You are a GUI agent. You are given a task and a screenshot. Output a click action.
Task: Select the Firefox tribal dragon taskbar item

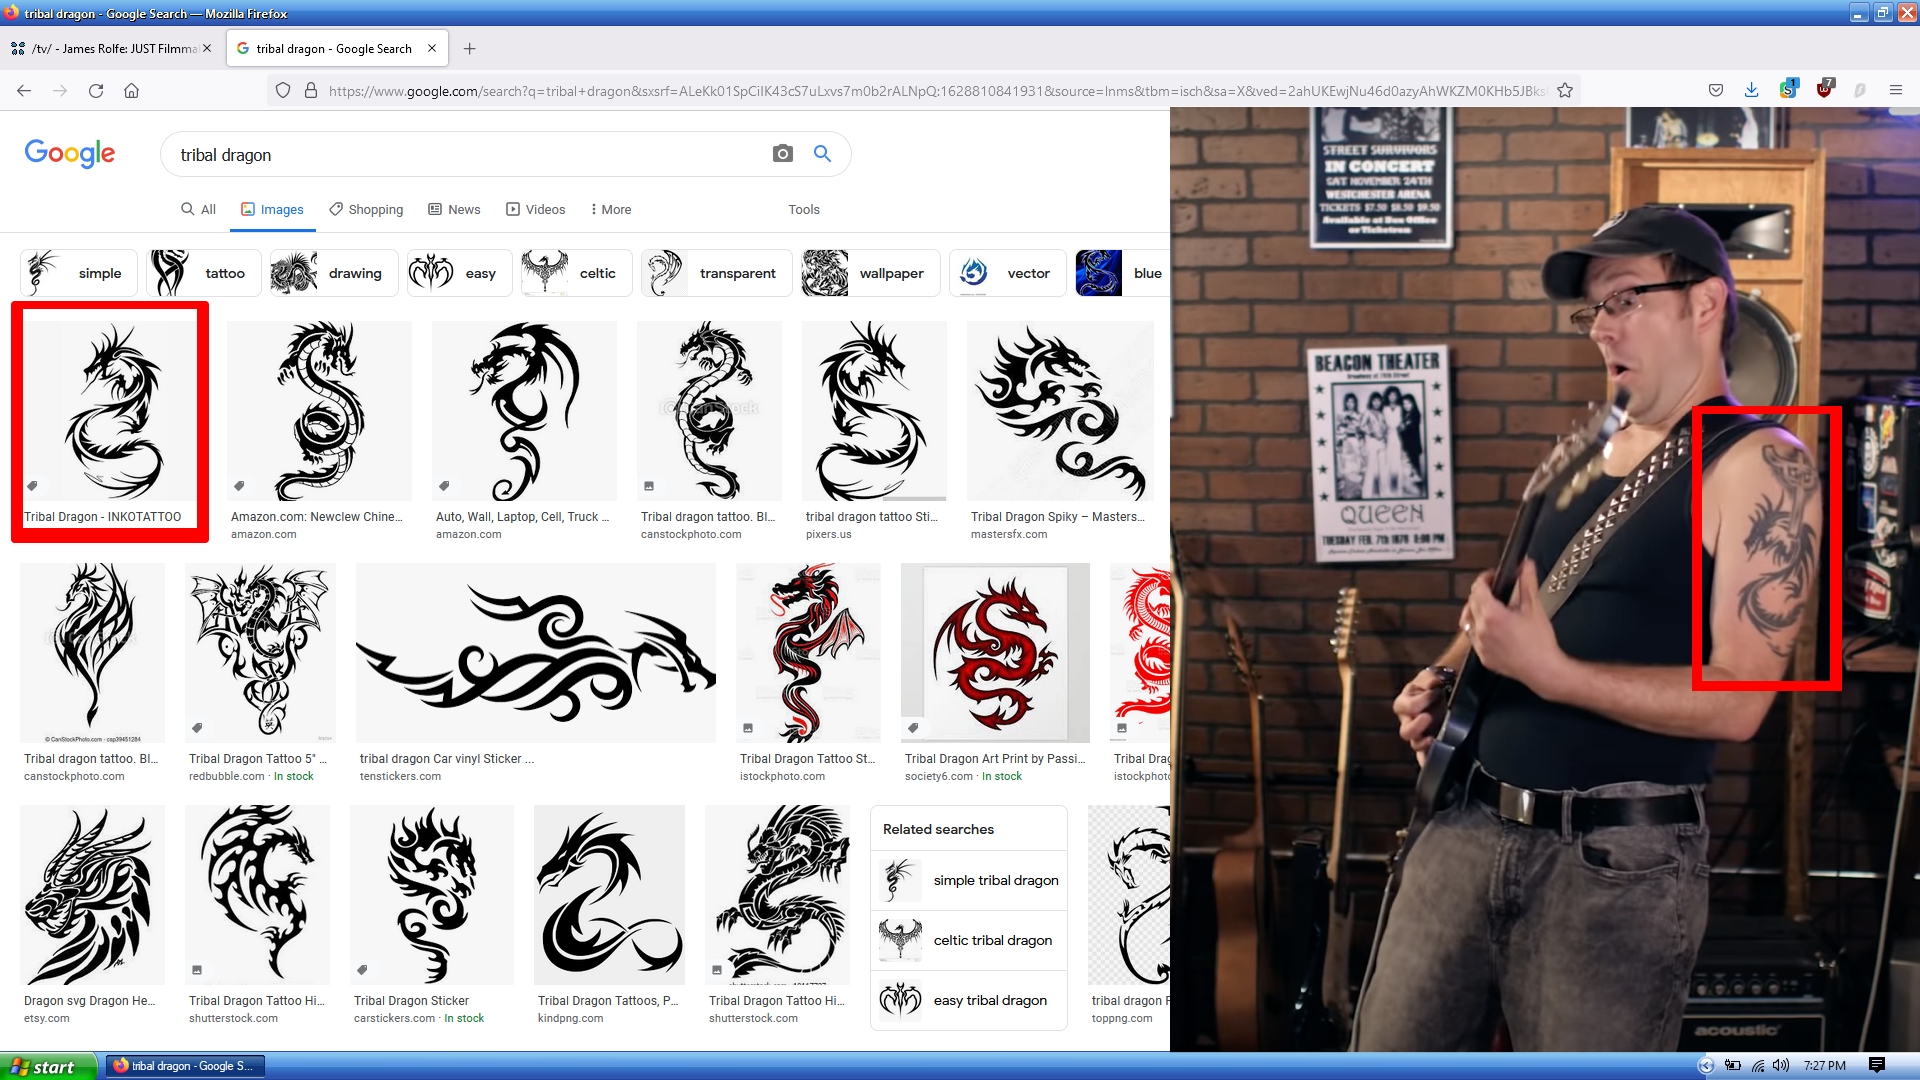pyautogui.click(x=185, y=1066)
